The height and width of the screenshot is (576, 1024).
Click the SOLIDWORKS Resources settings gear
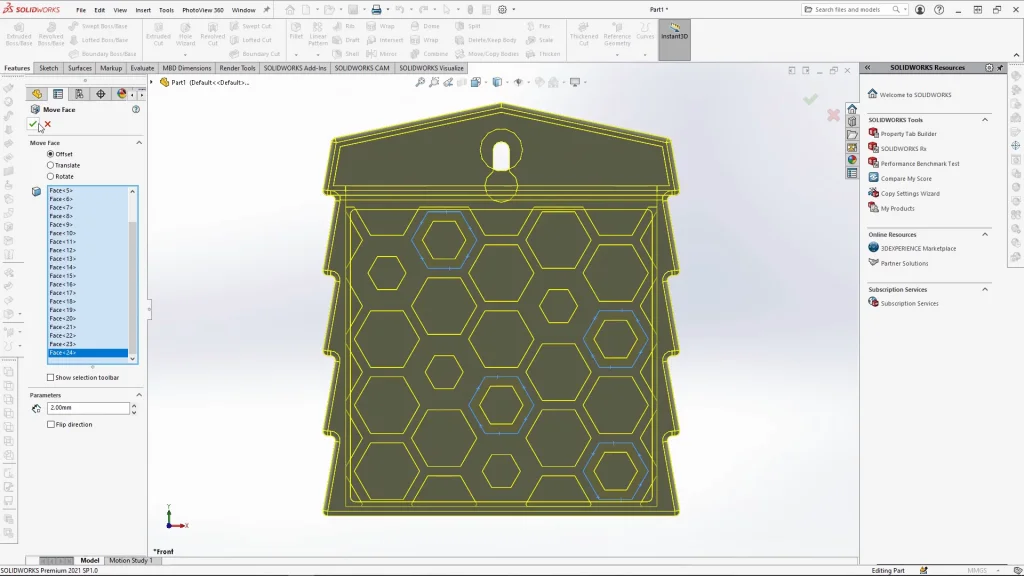988,68
